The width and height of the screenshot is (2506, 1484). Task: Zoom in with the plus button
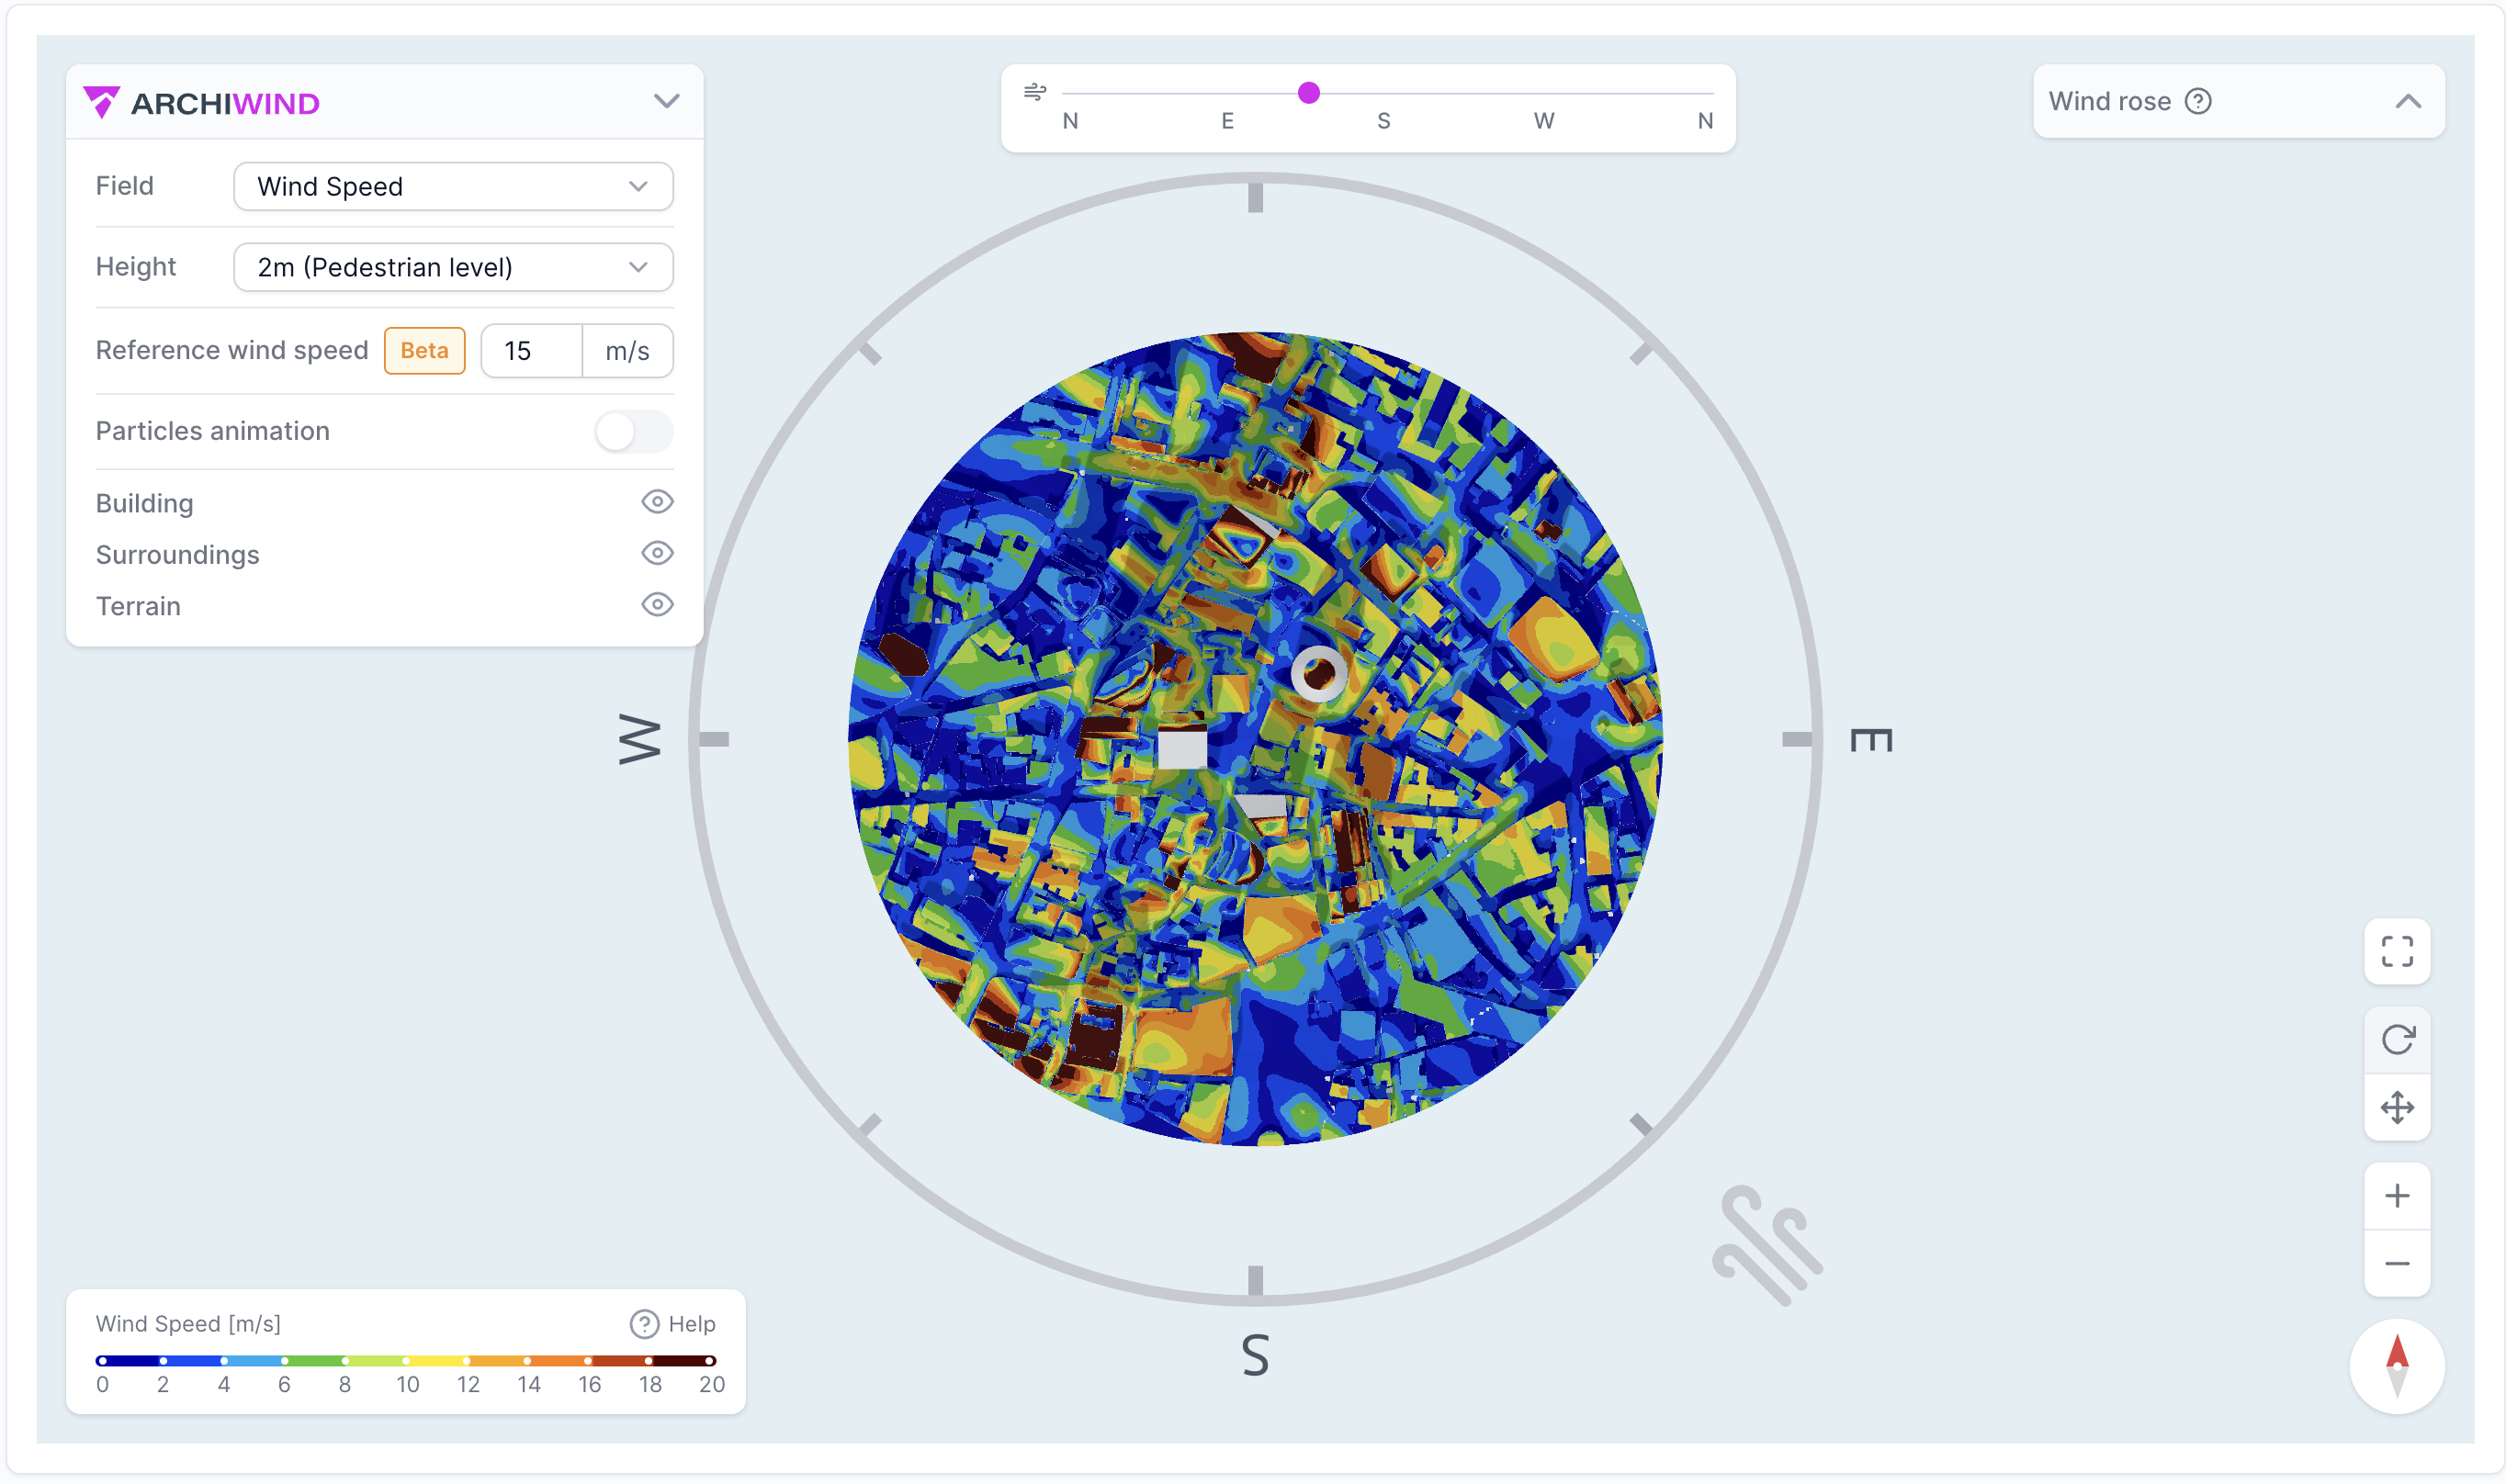pyautogui.click(x=2396, y=1195)
